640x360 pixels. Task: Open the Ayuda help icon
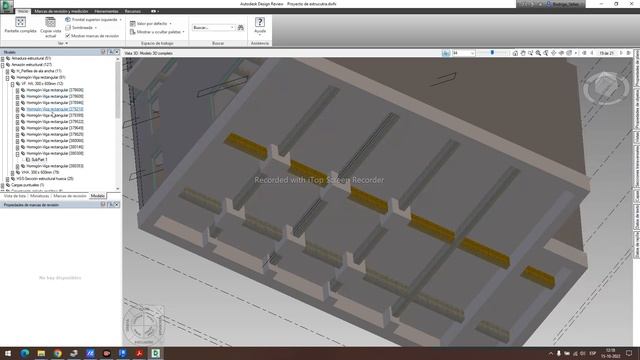[x=260, y=22]
